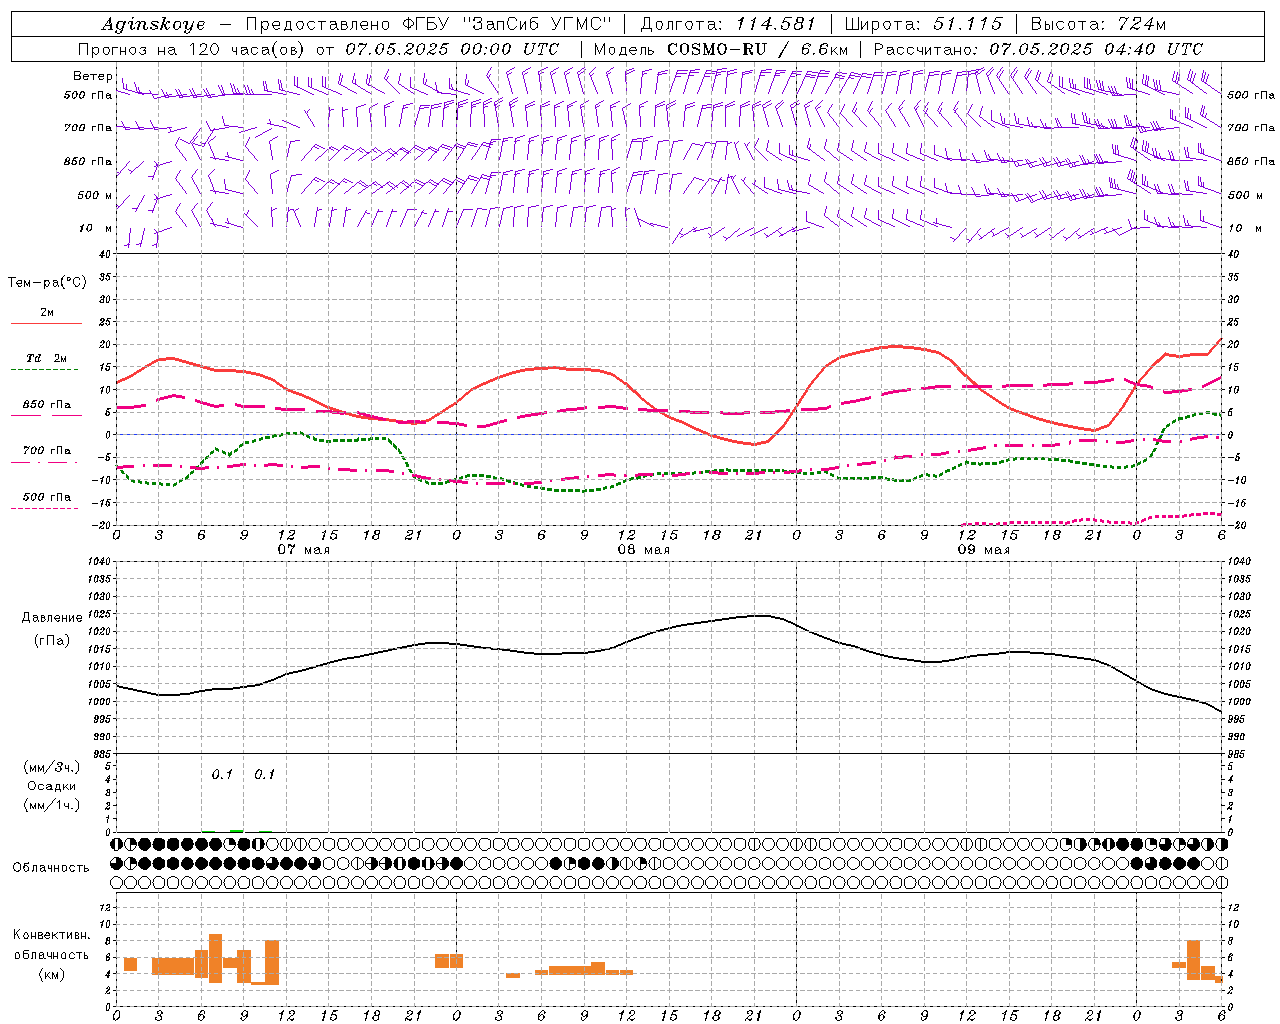Click the (мм/3ч.) precipitation unit label
The height and width of the screenshot is (1024, 1280).
51,767
